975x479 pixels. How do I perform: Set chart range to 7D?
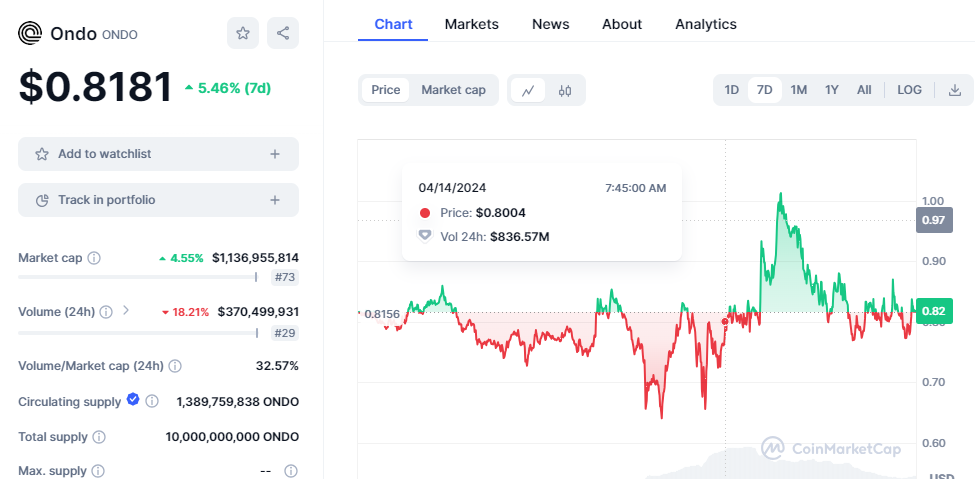[x=764, y=90]
